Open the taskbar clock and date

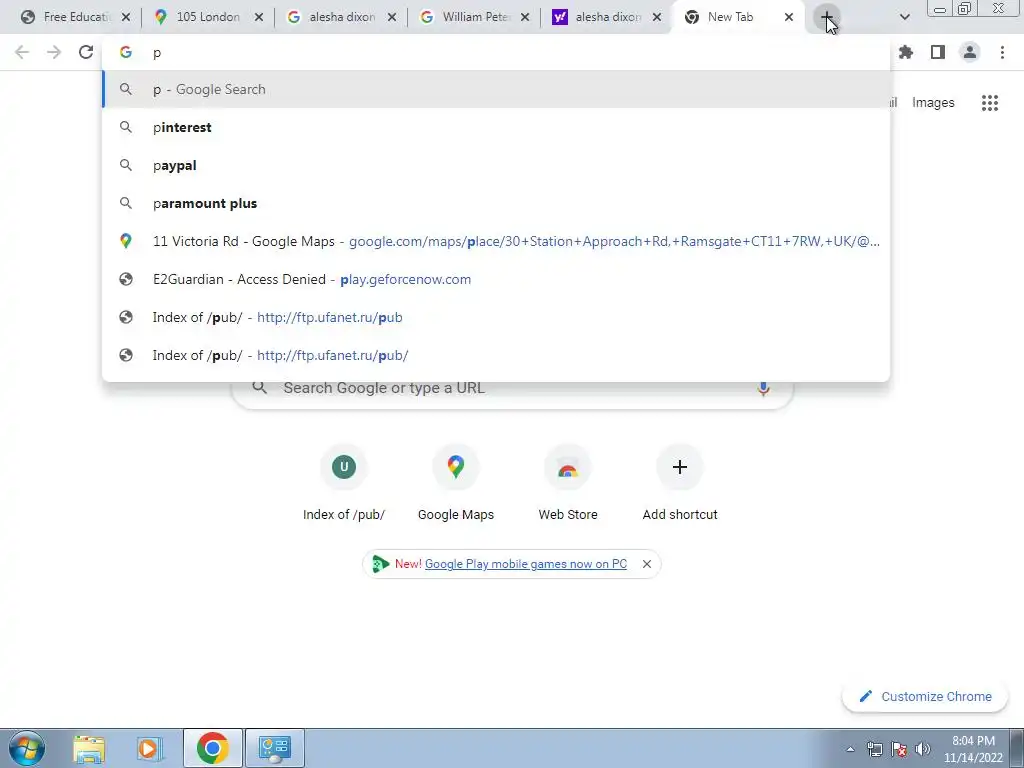973,749
